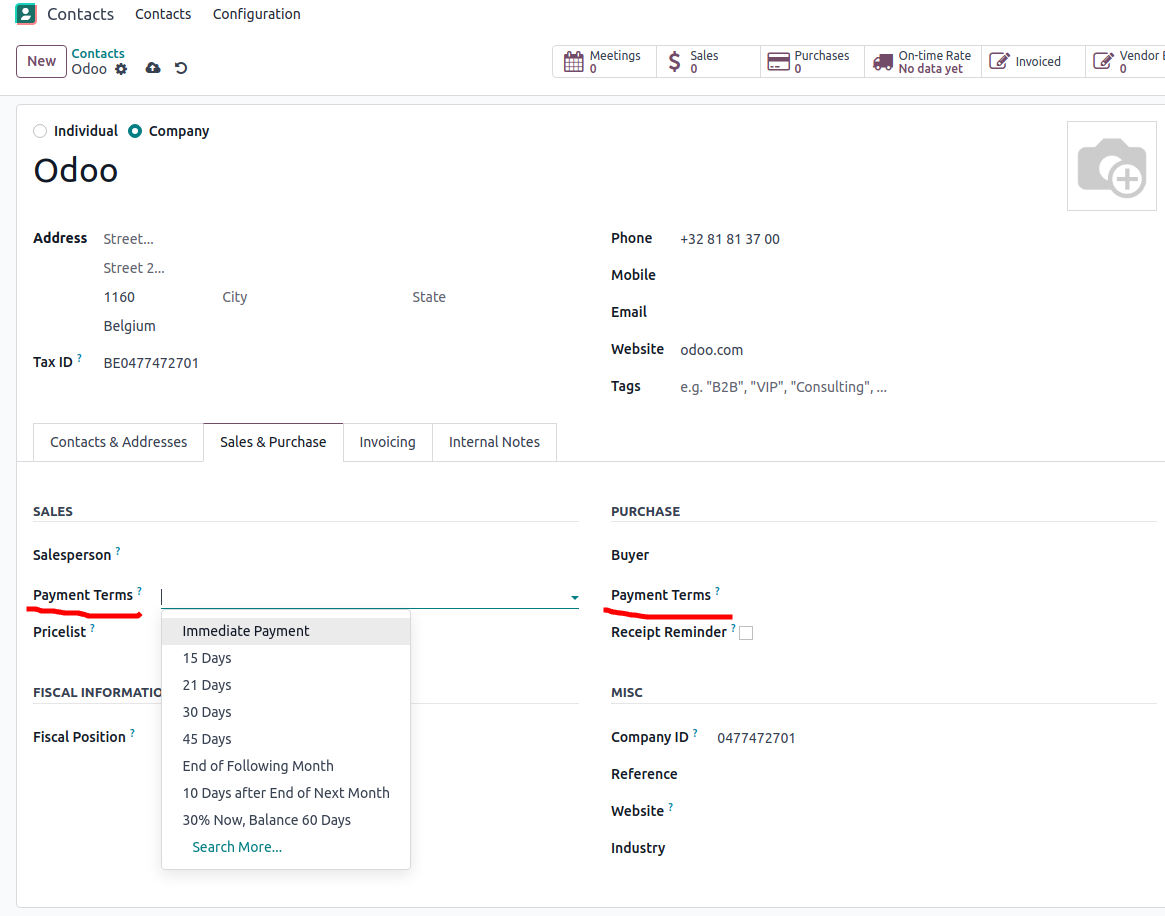Click the Contacts app title

80,14
